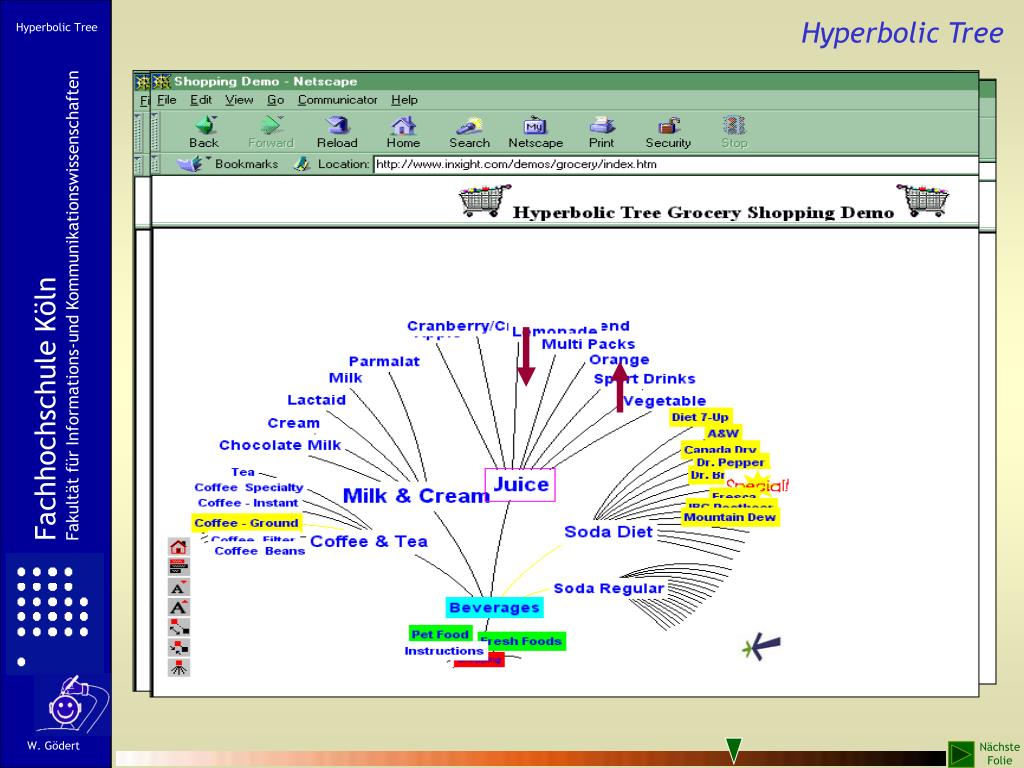
Task: Select the A&W item
Action: (x=723, y=433)
